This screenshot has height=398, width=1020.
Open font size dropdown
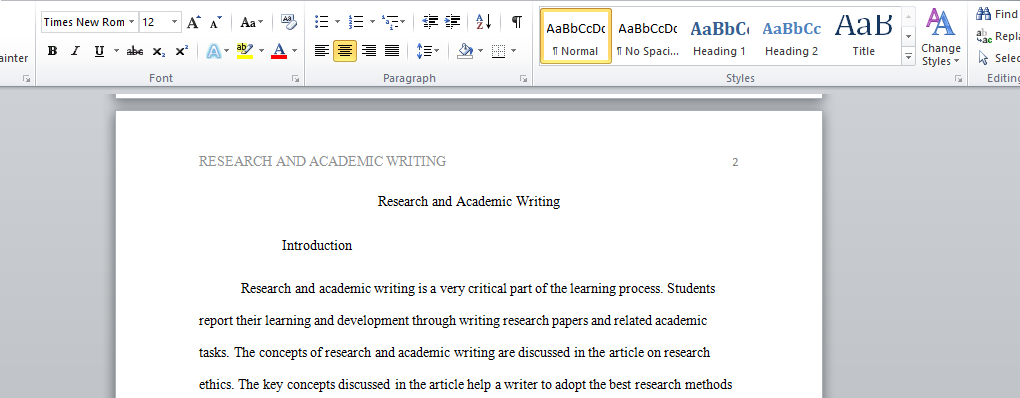pyautogui.click(x=175, y=22)
